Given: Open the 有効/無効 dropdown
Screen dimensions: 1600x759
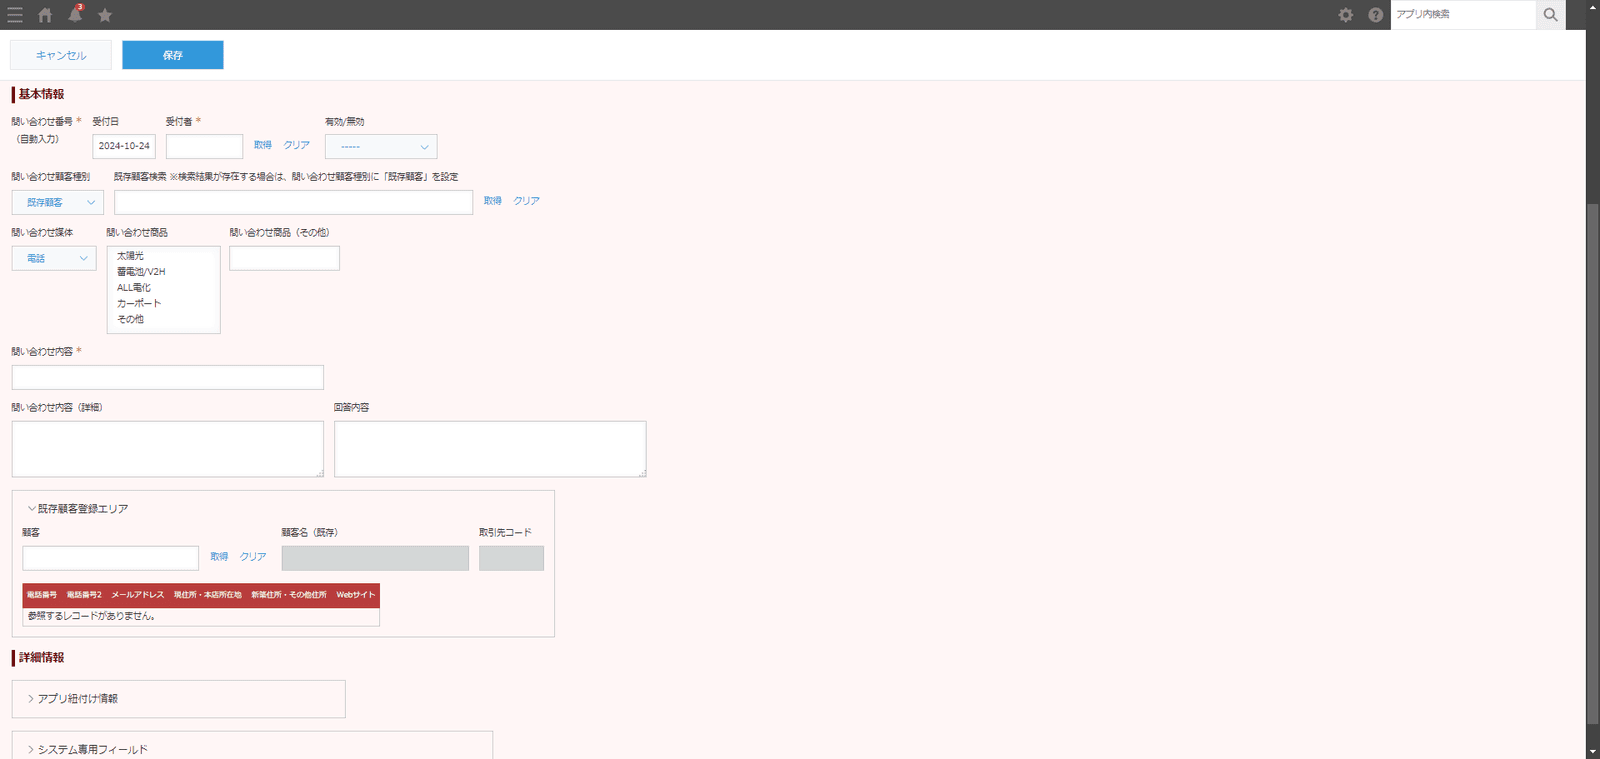Looking at the screenshot, I should 381,146.
